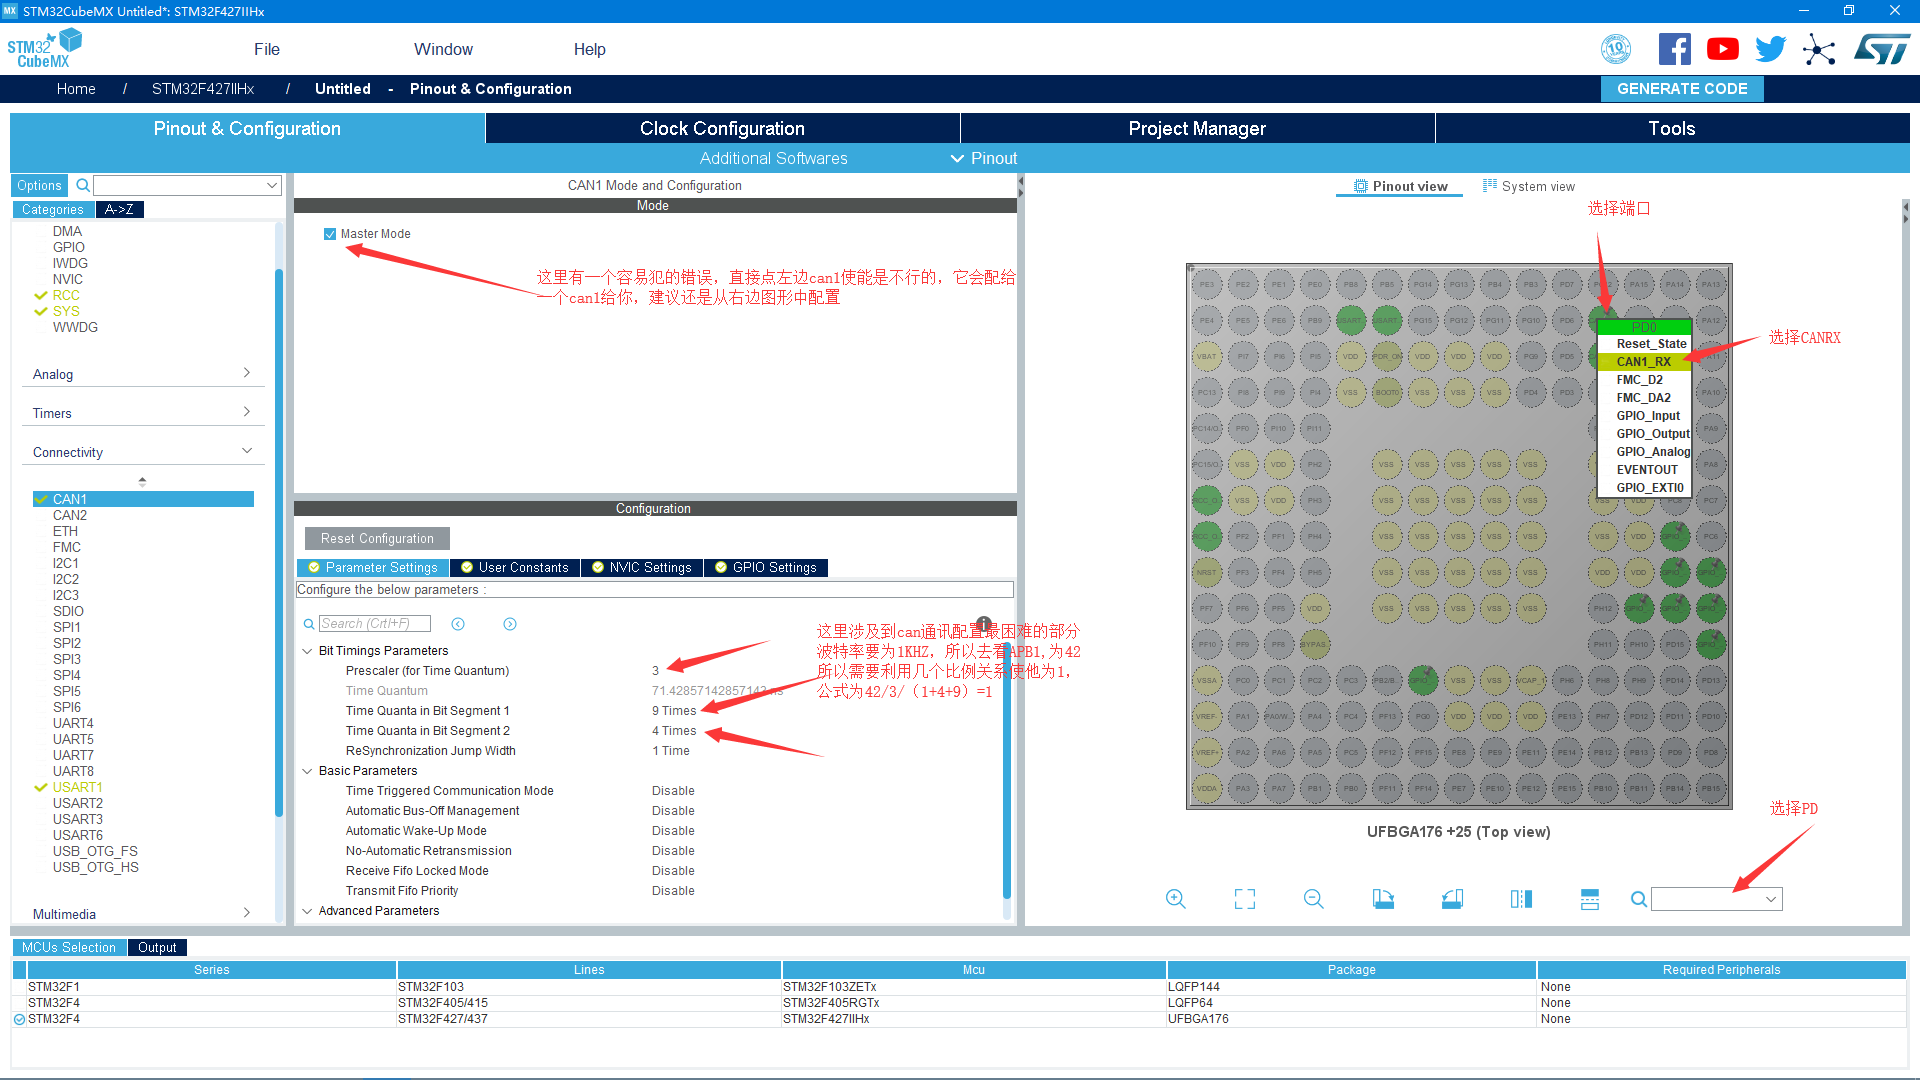Select USART1 in peripheral list
Viewport: 1920px width, 1080px height.
click(x=77, y=787)
